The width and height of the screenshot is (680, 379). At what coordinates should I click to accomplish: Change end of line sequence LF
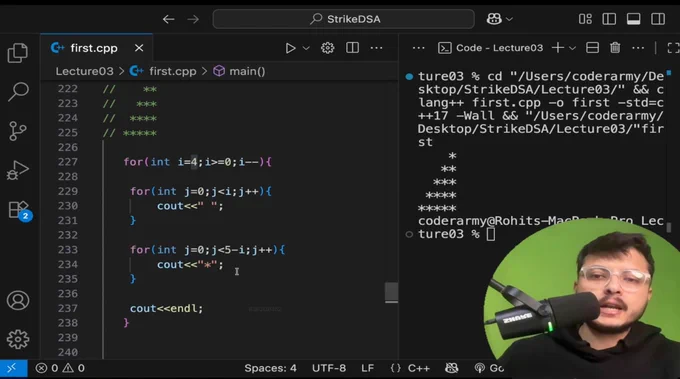coord(367,368)
